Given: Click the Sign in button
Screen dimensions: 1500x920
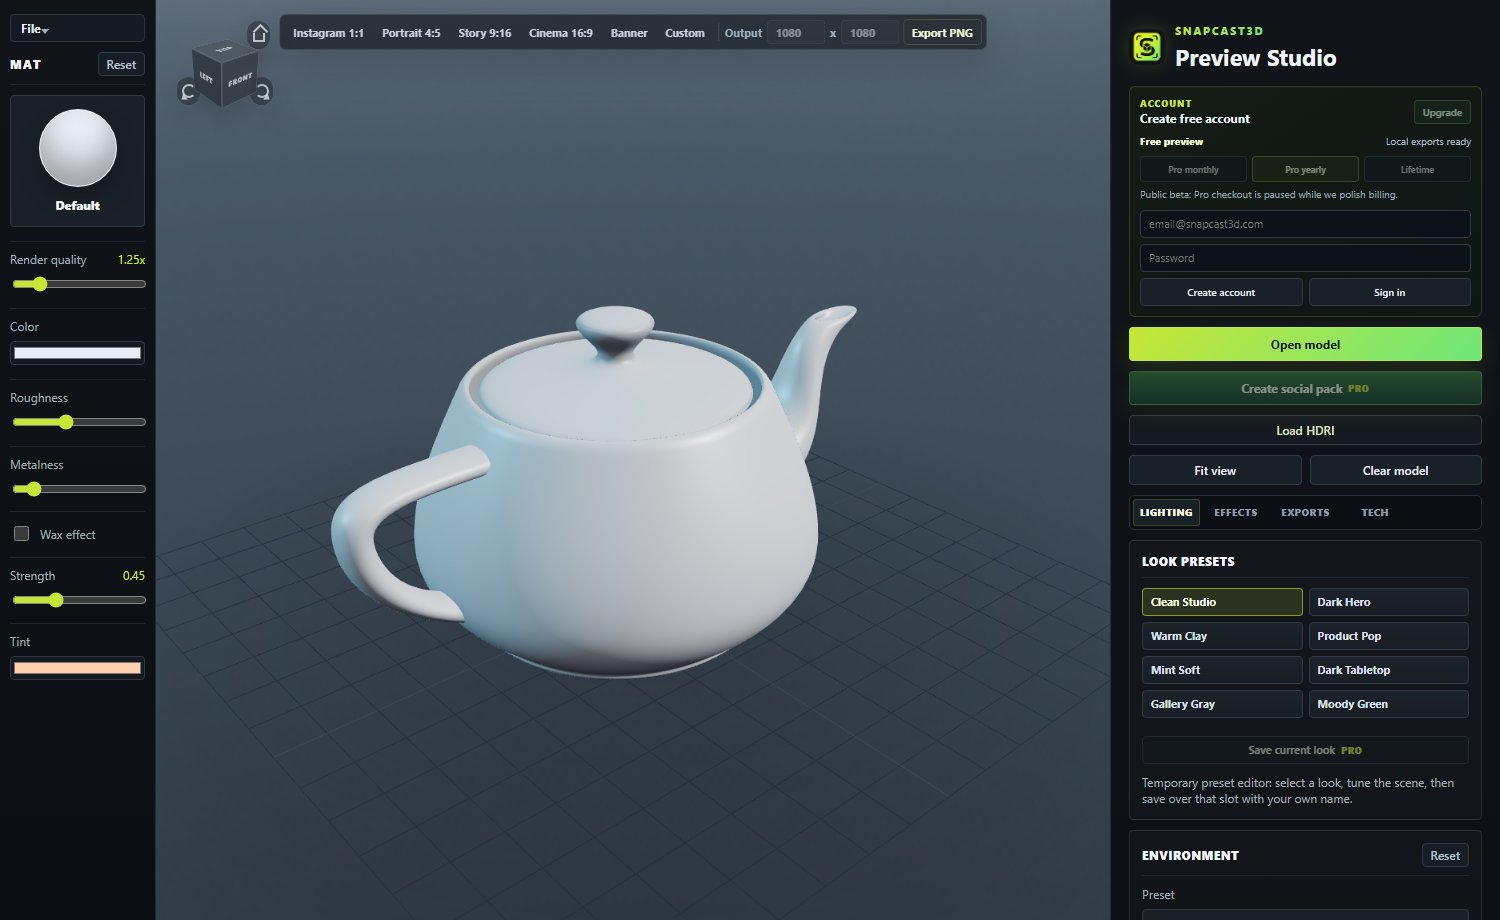Looking at the screenshot, I should point(1389,292).
